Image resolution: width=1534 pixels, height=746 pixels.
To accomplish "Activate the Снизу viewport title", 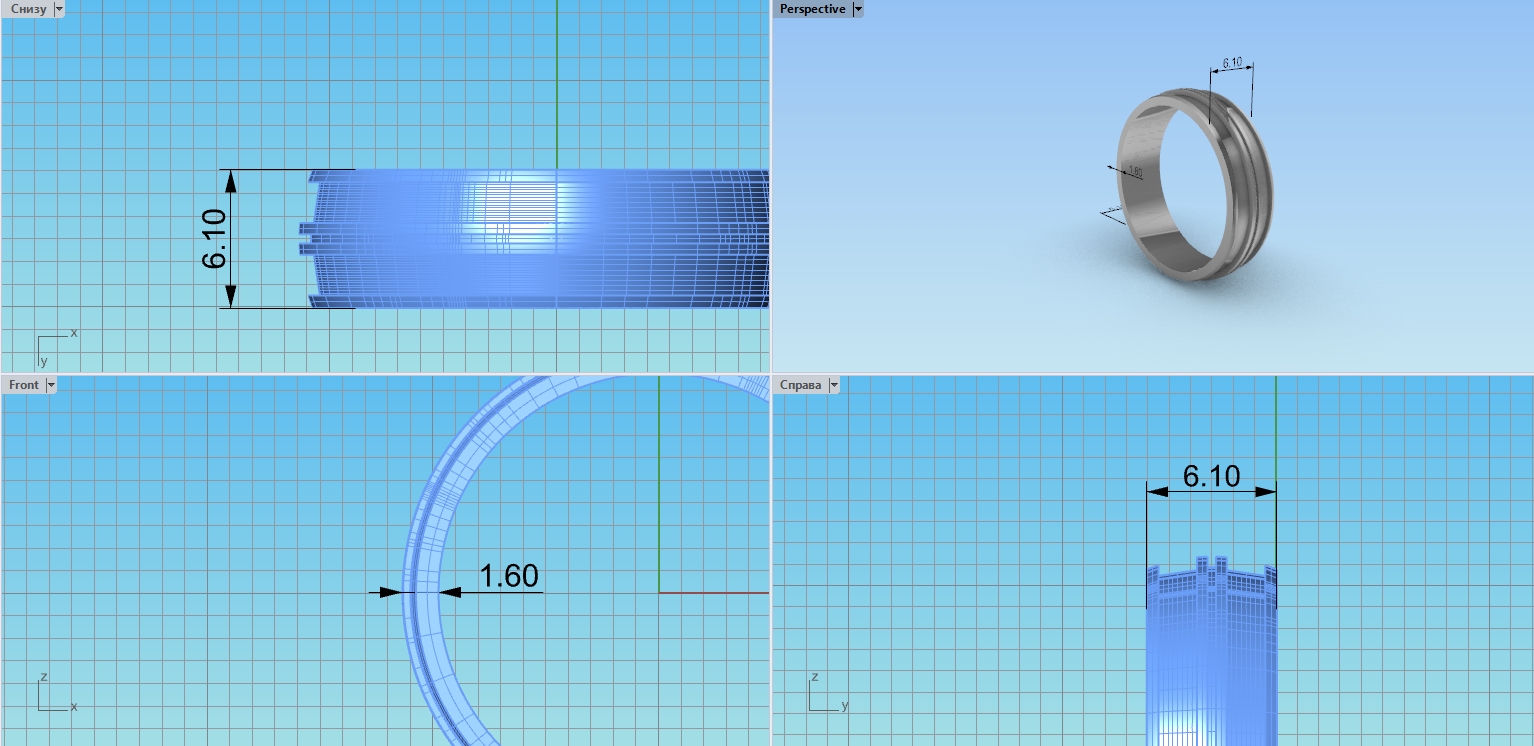I will pos(28,9).
